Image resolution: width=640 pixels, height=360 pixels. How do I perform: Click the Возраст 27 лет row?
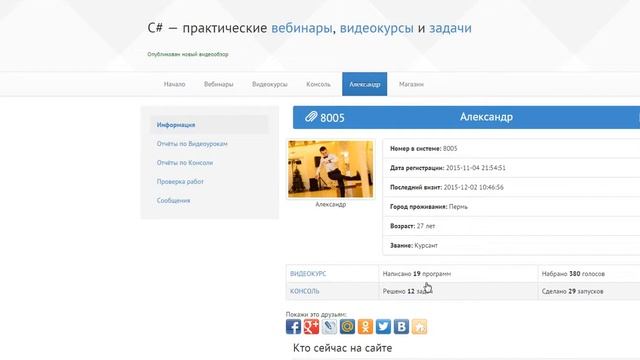511,226
